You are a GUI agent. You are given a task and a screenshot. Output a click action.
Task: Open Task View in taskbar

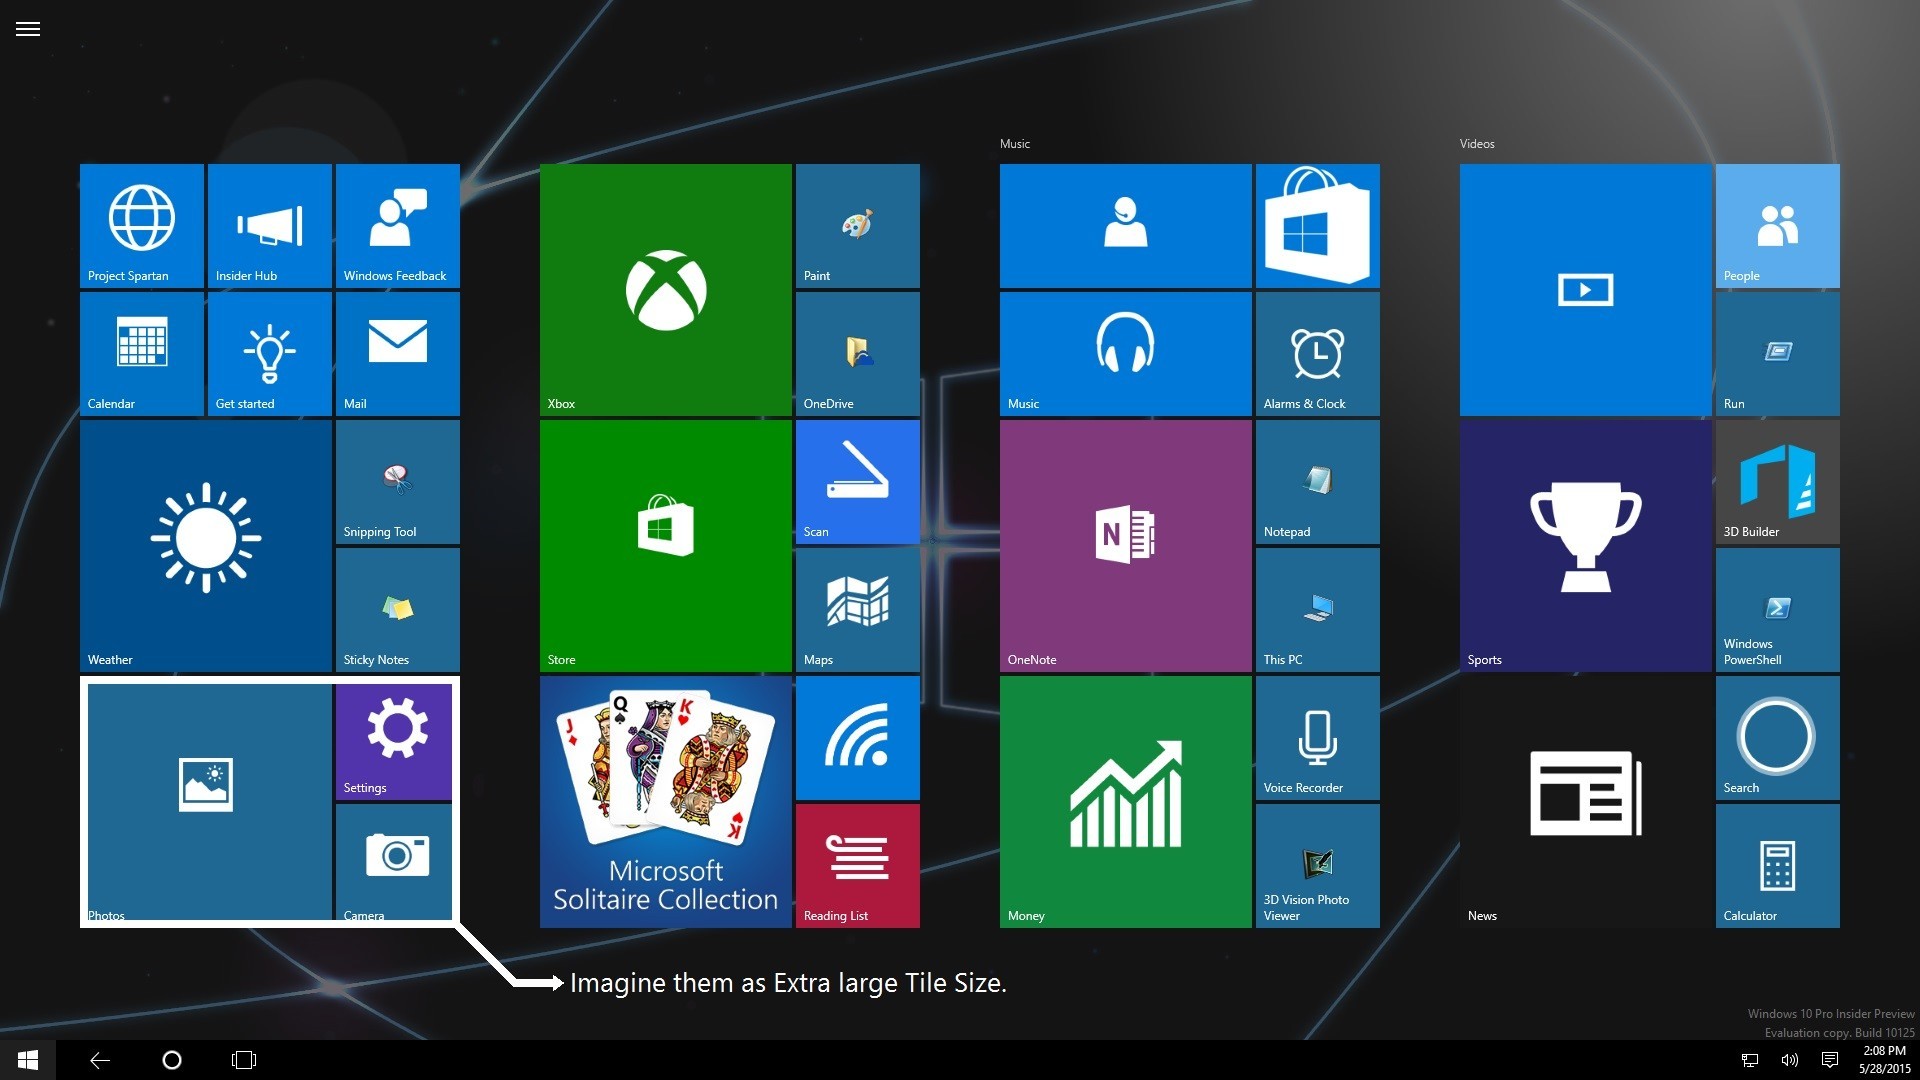click(x=244, y=1060)
